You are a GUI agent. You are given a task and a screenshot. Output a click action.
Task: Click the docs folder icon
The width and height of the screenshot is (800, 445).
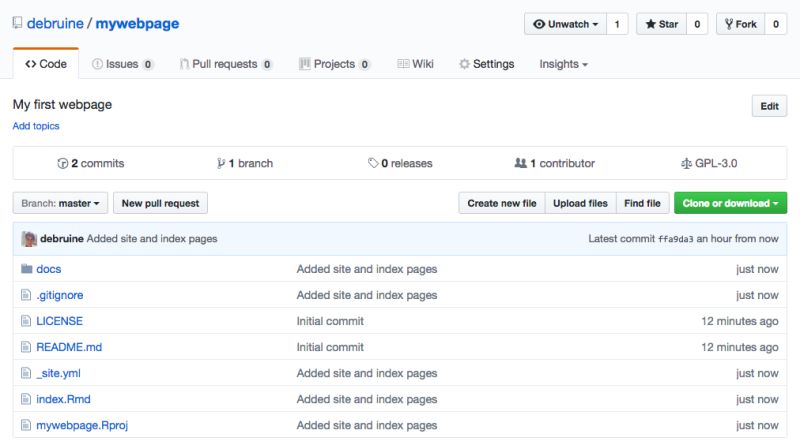click(x=27, y=268)
